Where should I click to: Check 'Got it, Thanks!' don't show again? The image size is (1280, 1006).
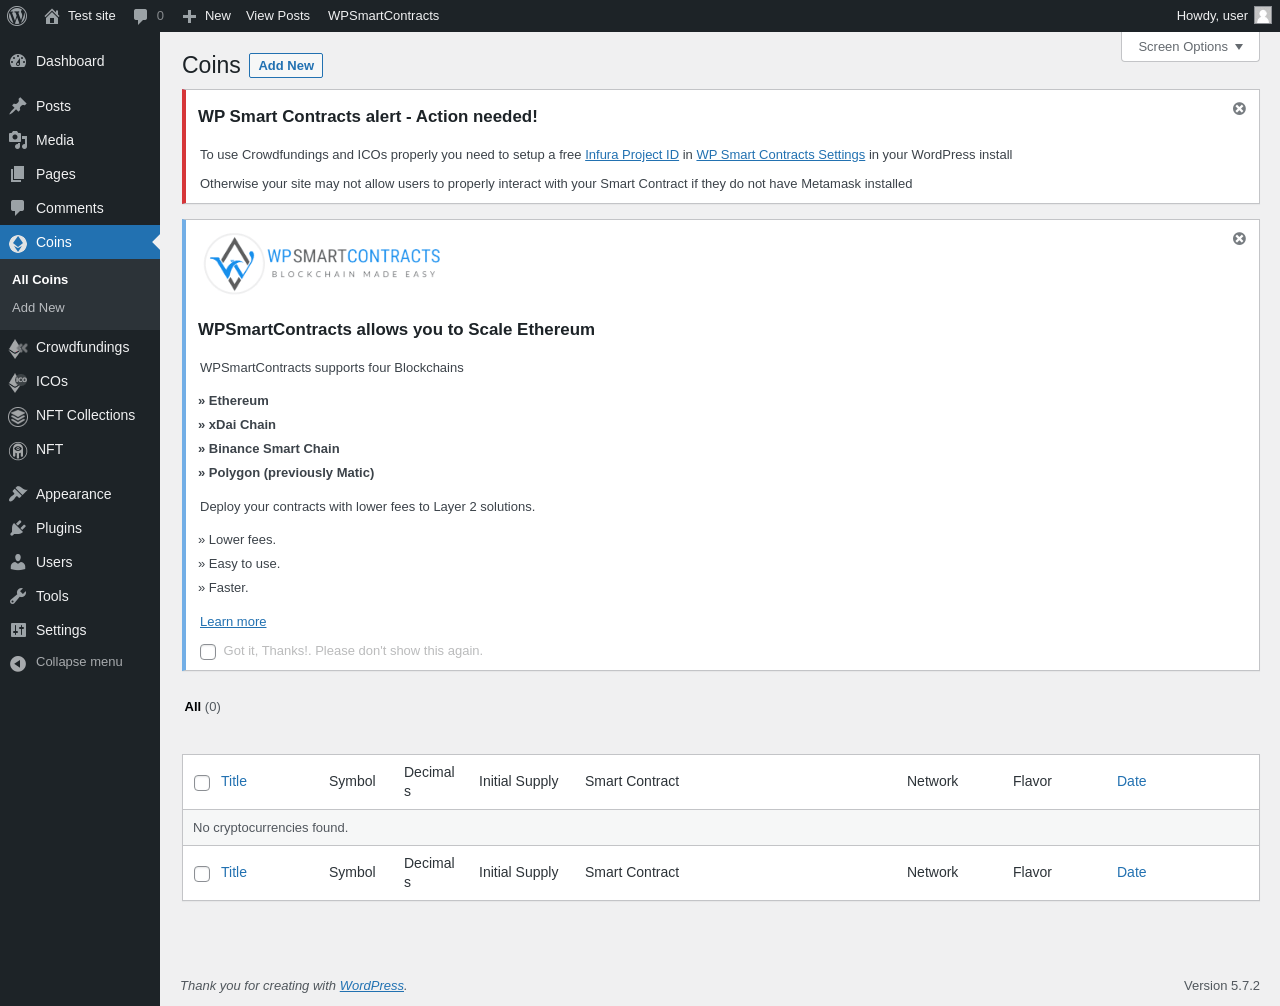pos(208,652)
